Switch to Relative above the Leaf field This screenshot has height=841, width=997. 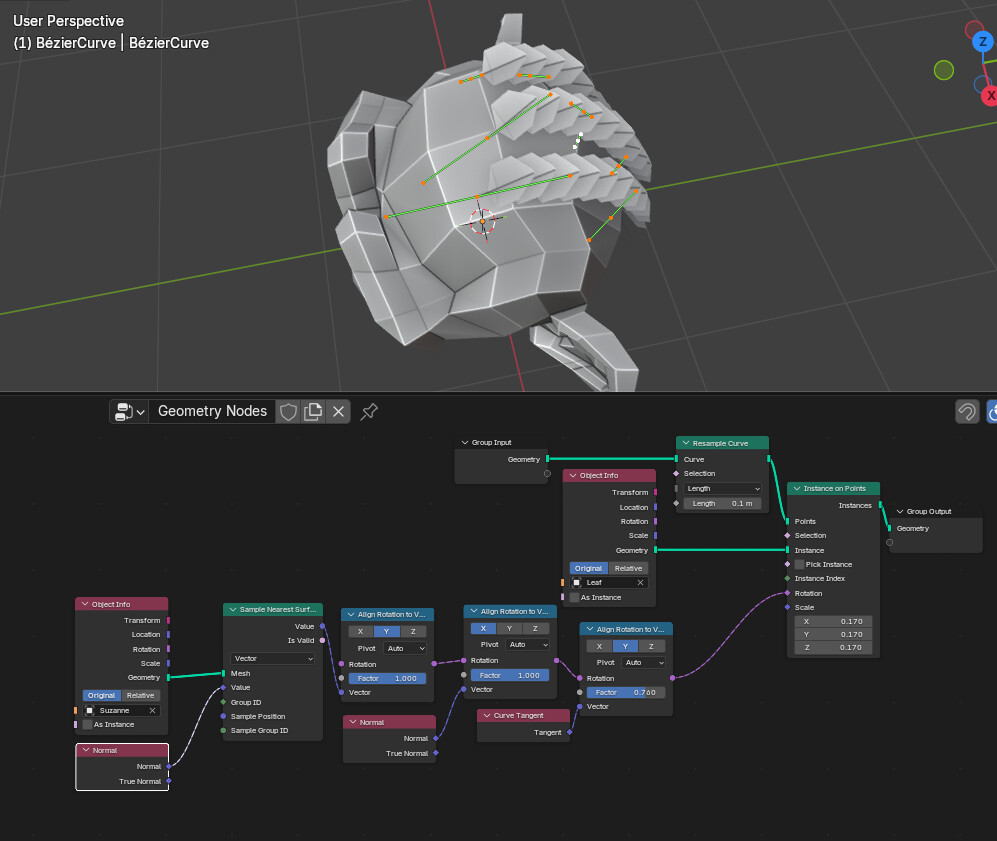click(628, 568)
